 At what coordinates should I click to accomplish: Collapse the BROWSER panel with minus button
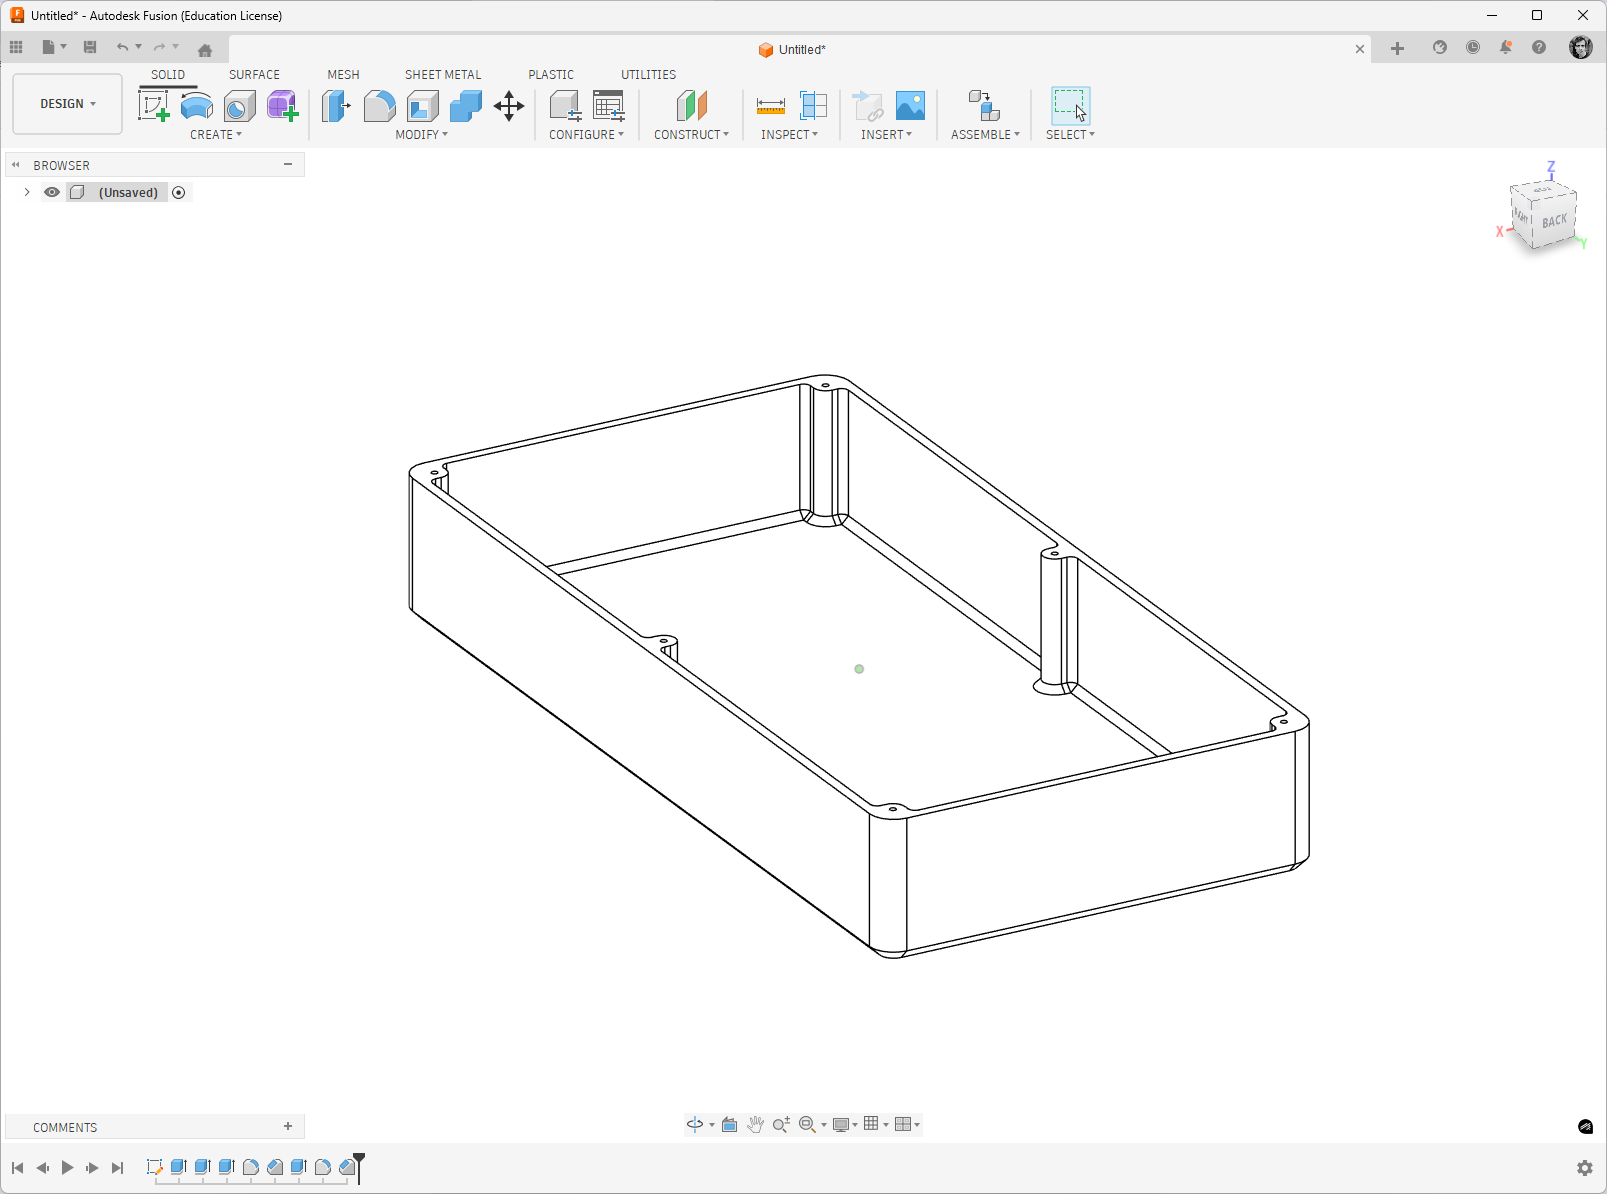(288, 164)
